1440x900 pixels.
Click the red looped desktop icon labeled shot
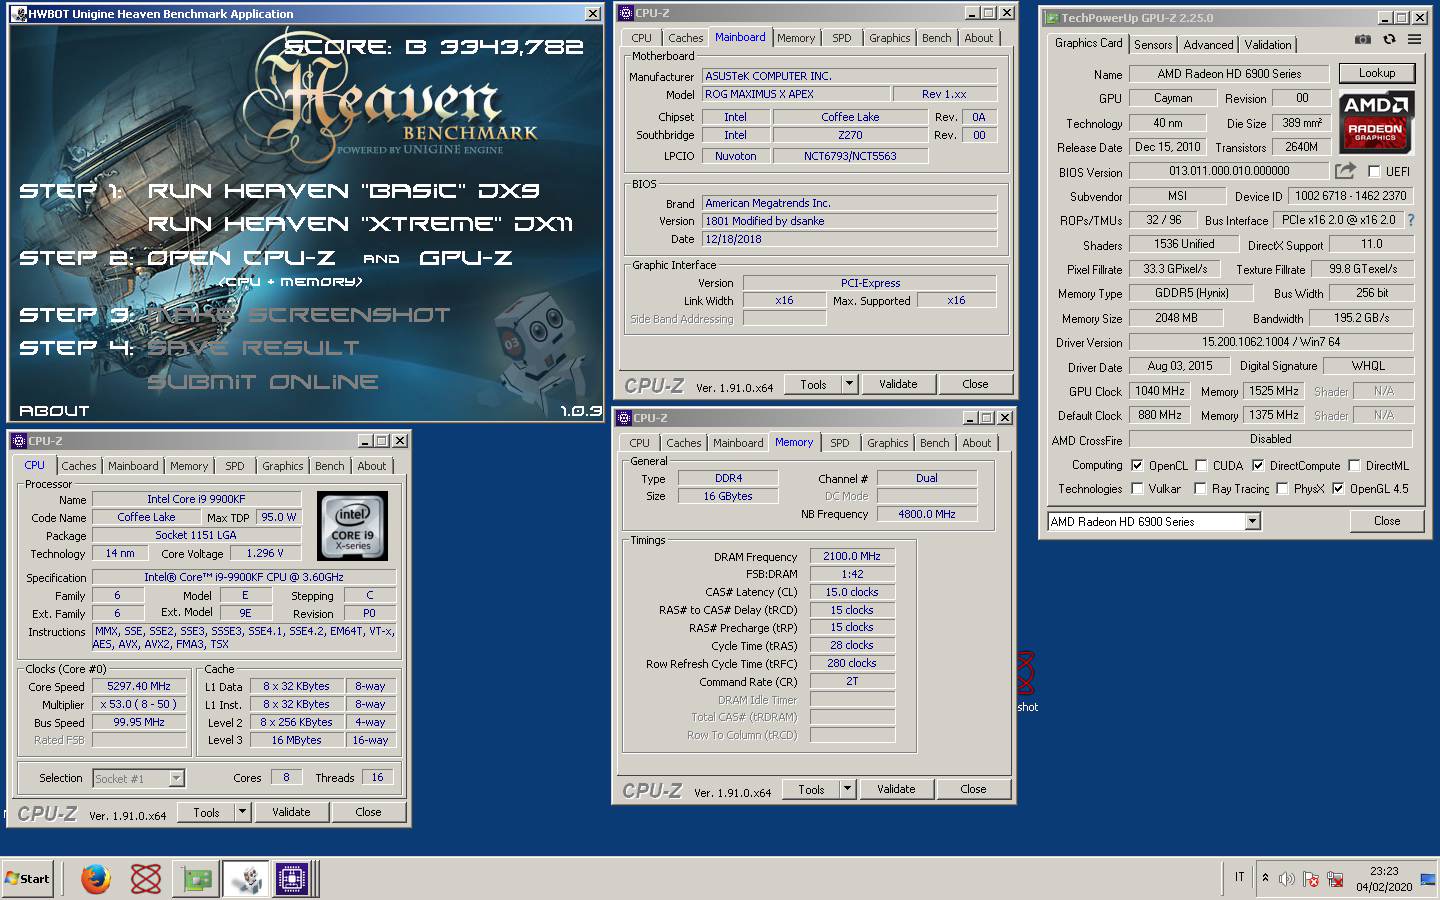point(1026,673)
